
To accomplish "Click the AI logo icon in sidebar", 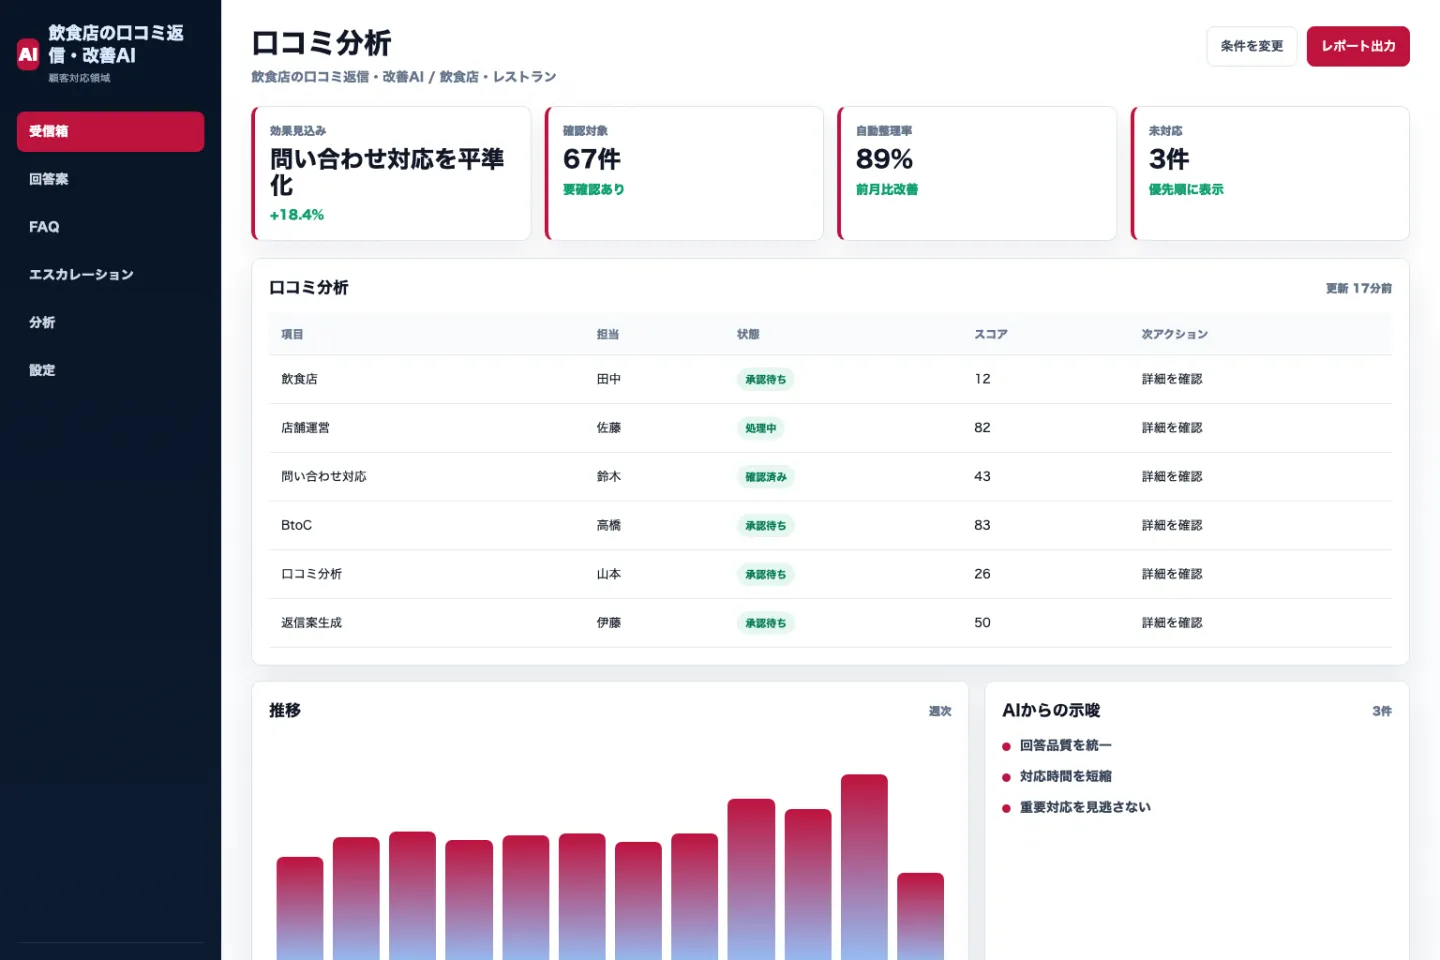I will point(28,54).
